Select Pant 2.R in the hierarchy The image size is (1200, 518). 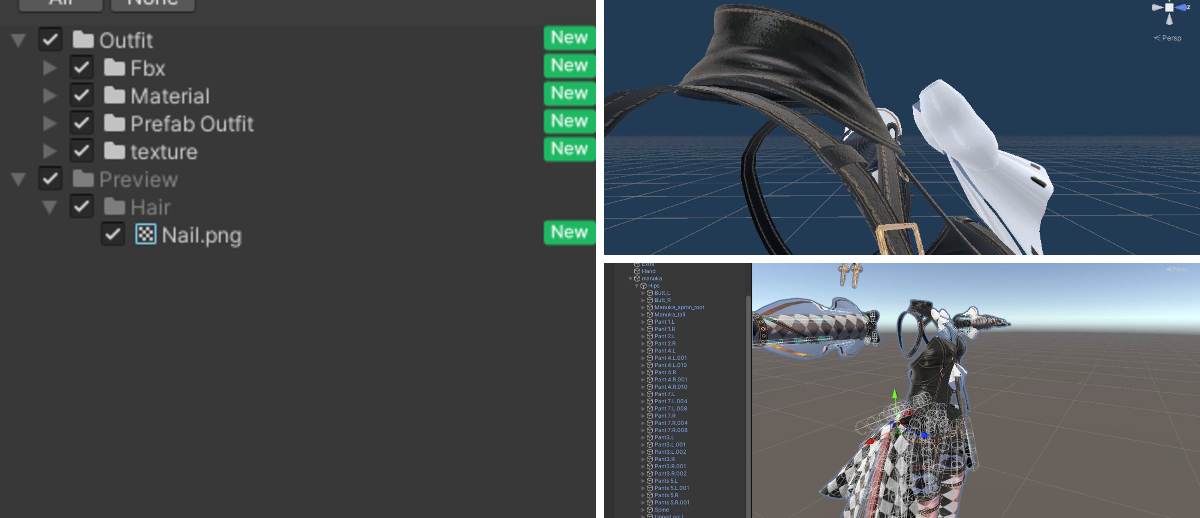point(665,343)
